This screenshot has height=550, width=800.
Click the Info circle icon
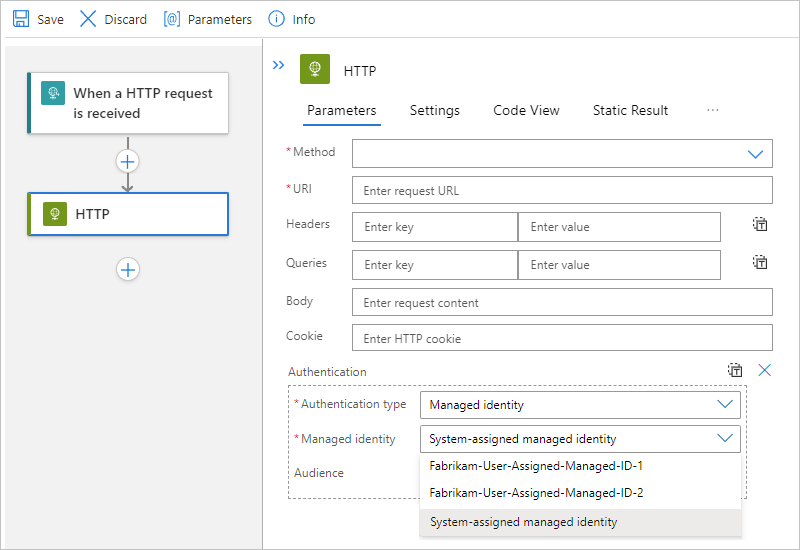276,19
